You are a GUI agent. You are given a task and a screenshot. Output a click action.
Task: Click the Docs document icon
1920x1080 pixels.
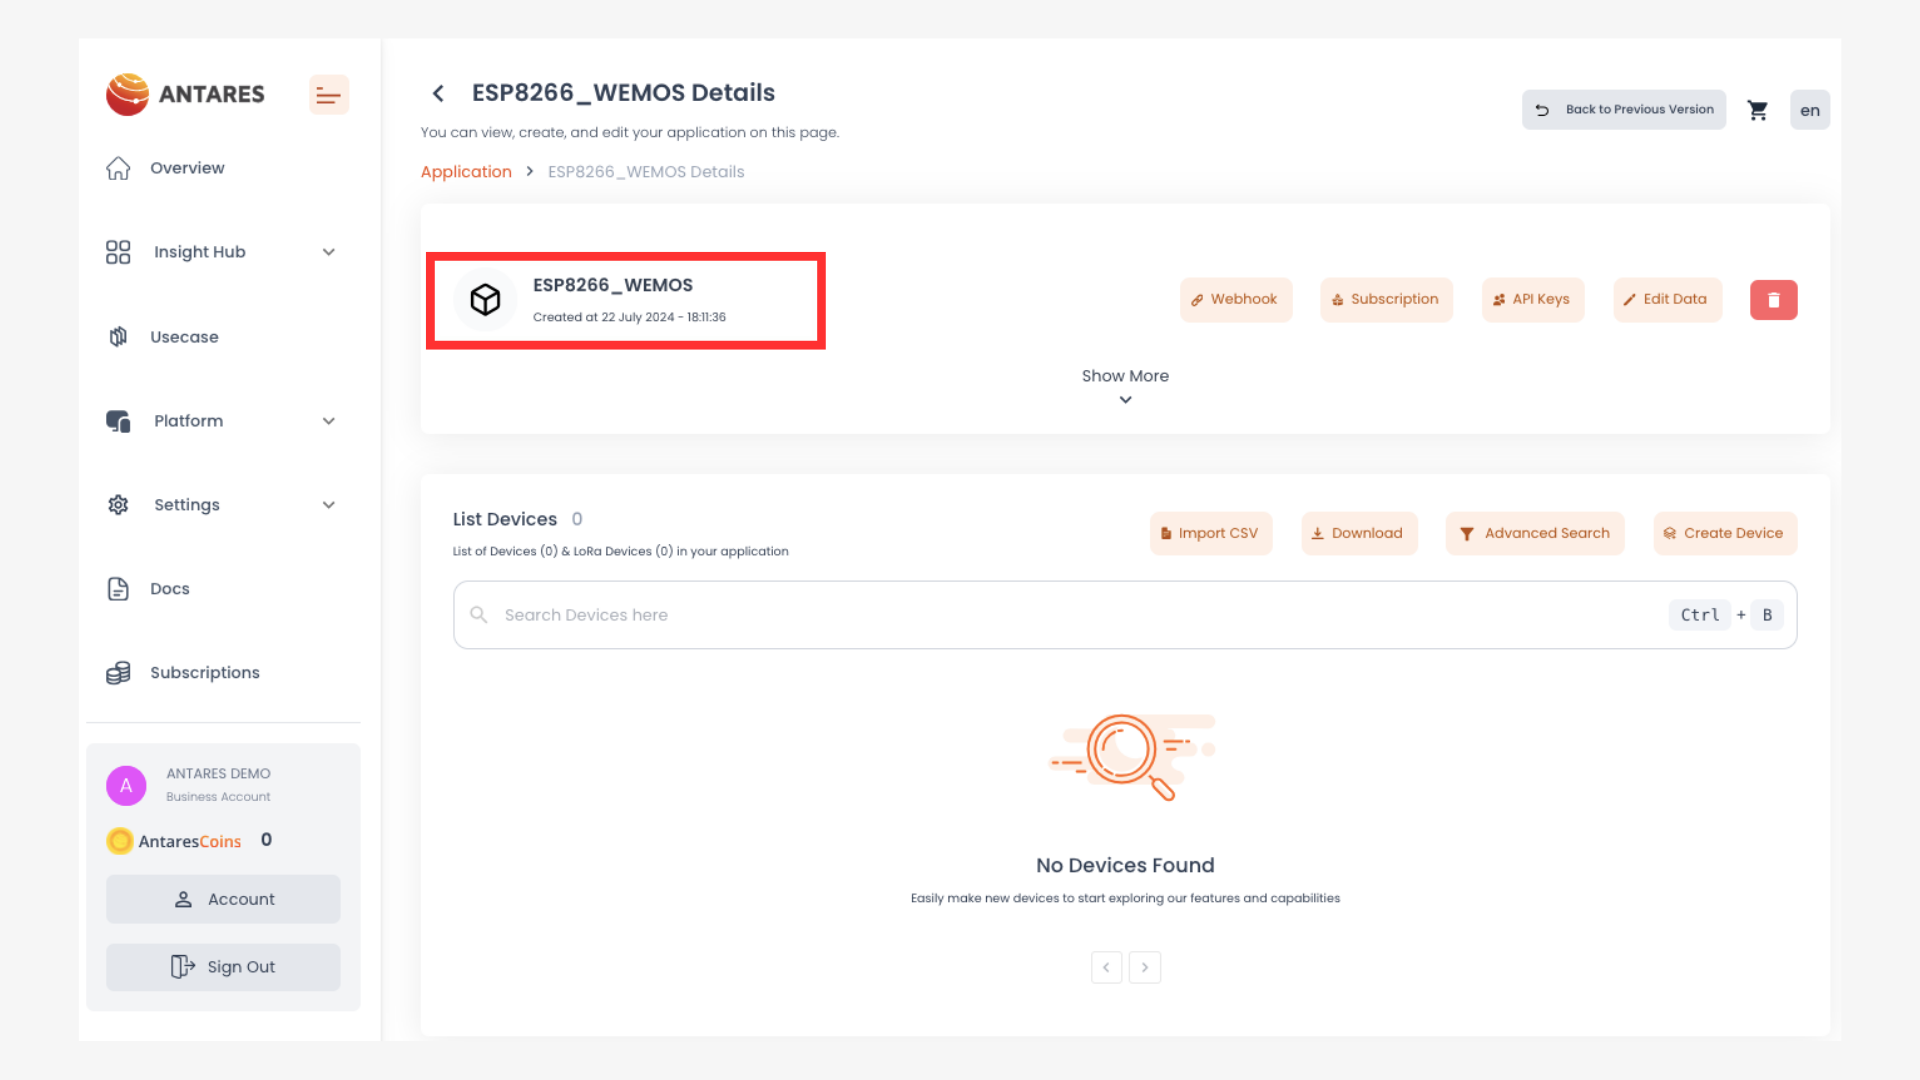click(118, 589)
